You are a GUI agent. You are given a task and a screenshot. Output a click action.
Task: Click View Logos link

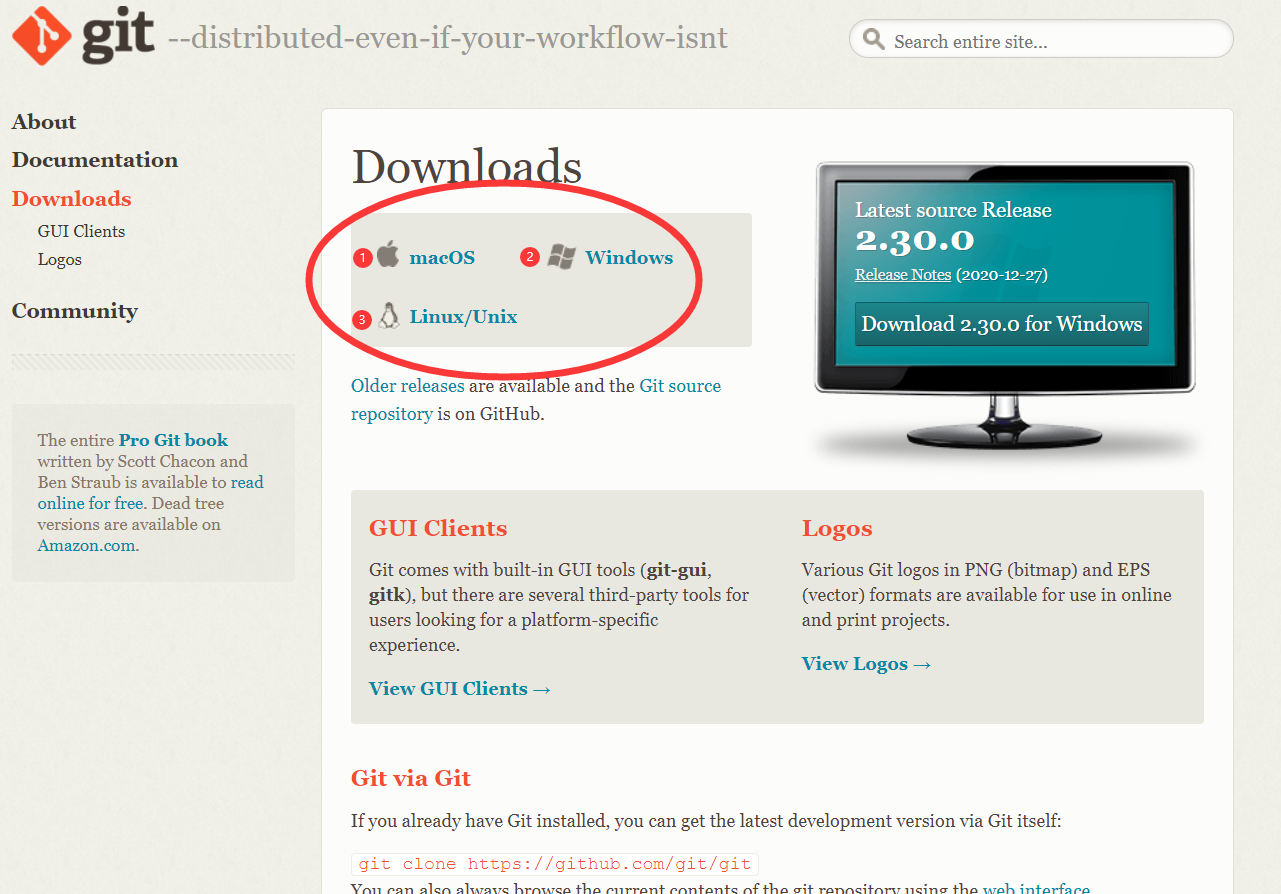[867, 663]
